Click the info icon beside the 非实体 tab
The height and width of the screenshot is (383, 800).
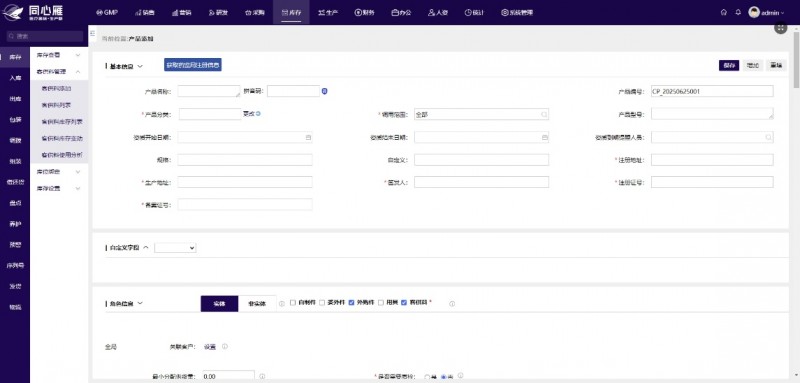pyautogui.click(x=282, y=303)
